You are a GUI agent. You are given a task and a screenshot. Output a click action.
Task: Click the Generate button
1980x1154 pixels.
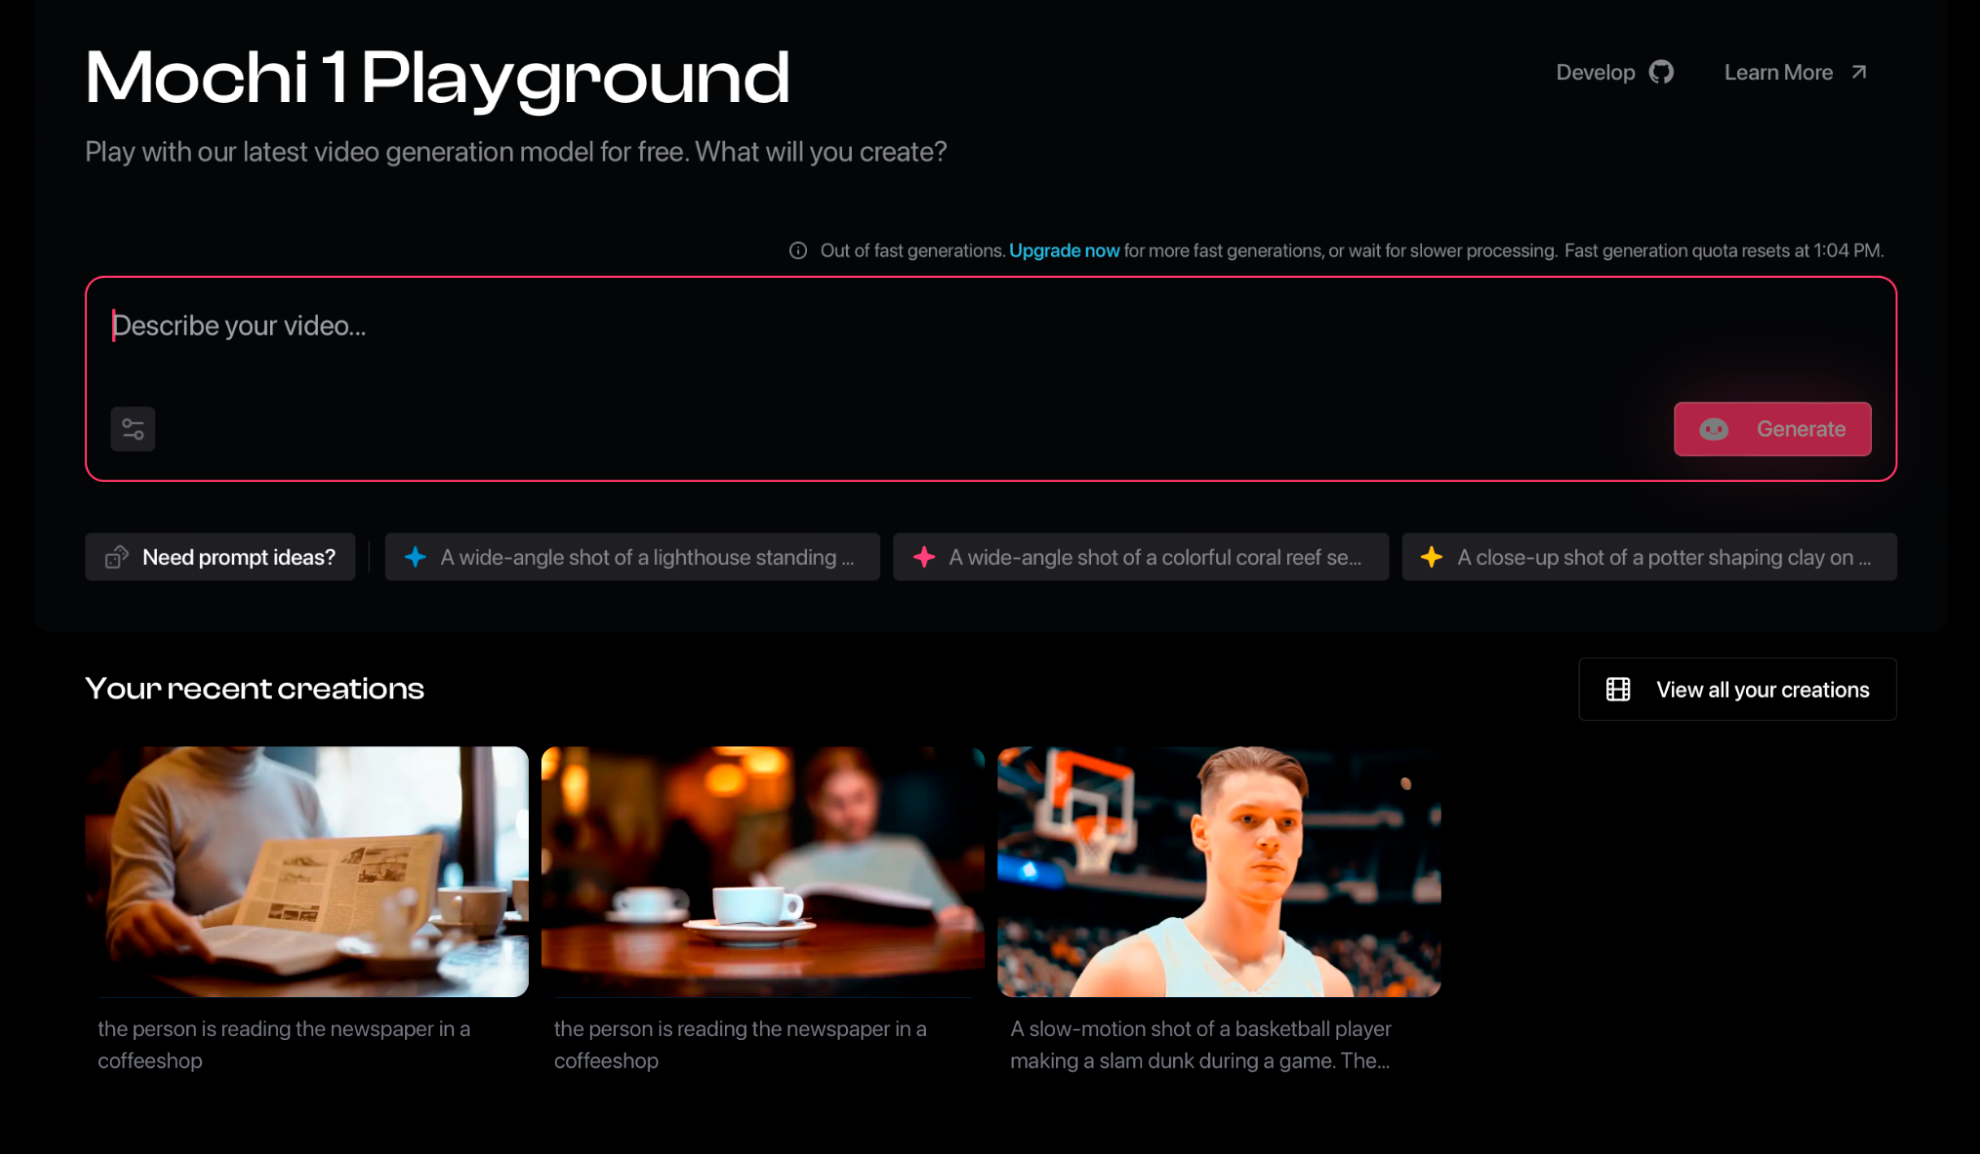click(x=1771, y=429)
